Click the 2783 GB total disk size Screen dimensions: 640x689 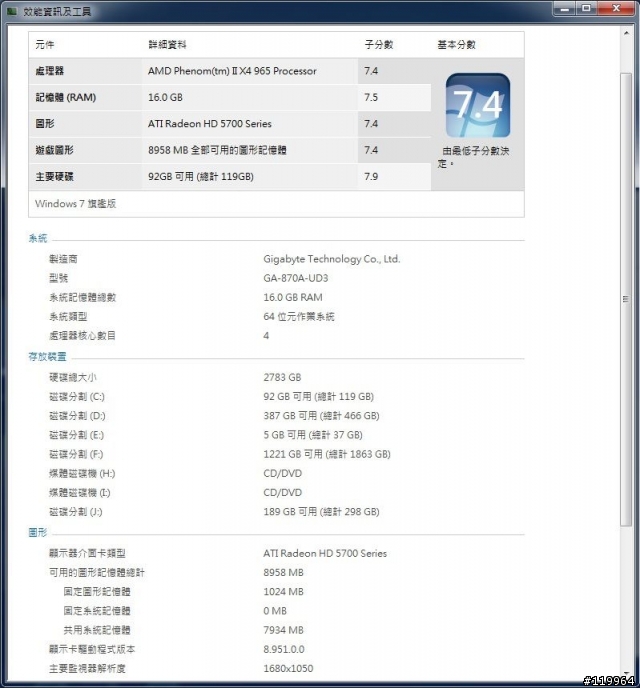[282, 377]
